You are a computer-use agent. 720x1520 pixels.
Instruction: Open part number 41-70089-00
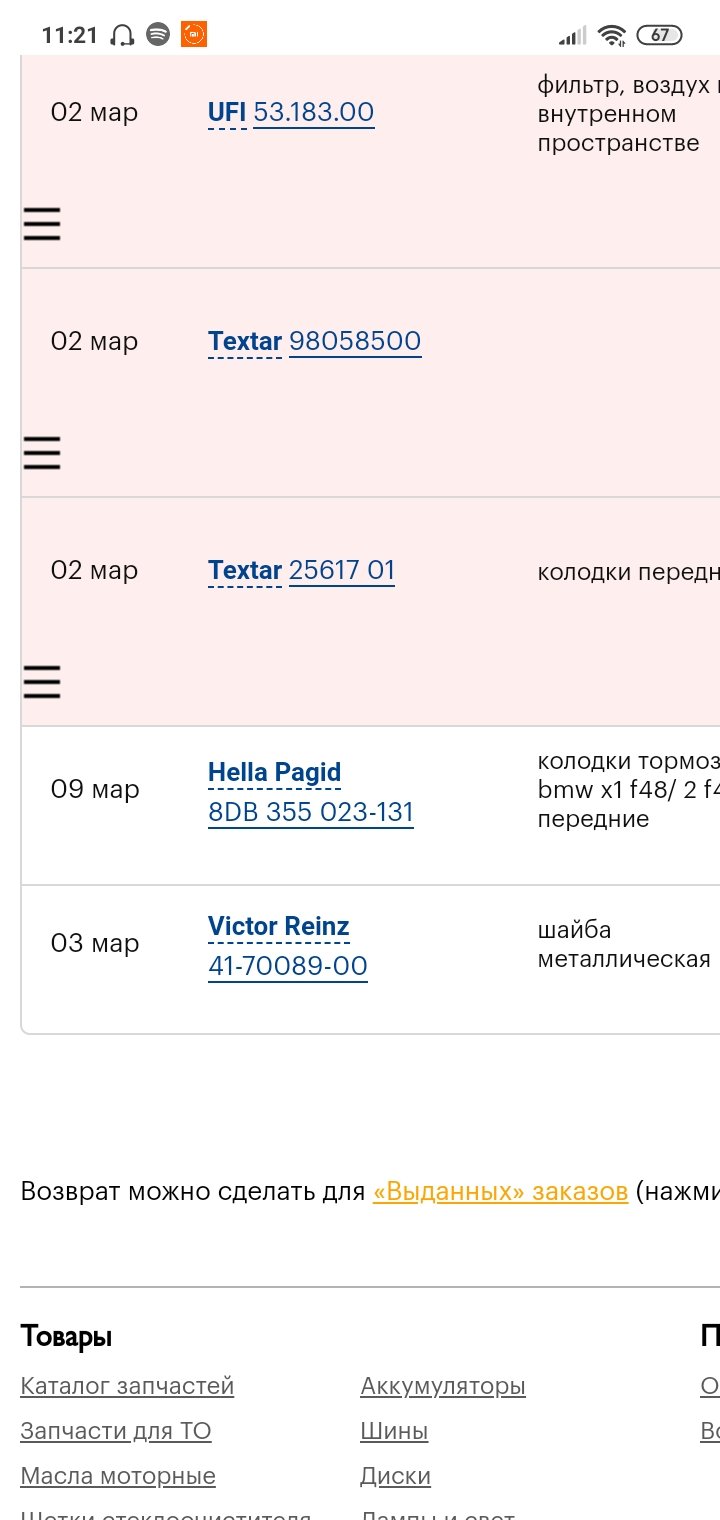(x=288, y=966)
